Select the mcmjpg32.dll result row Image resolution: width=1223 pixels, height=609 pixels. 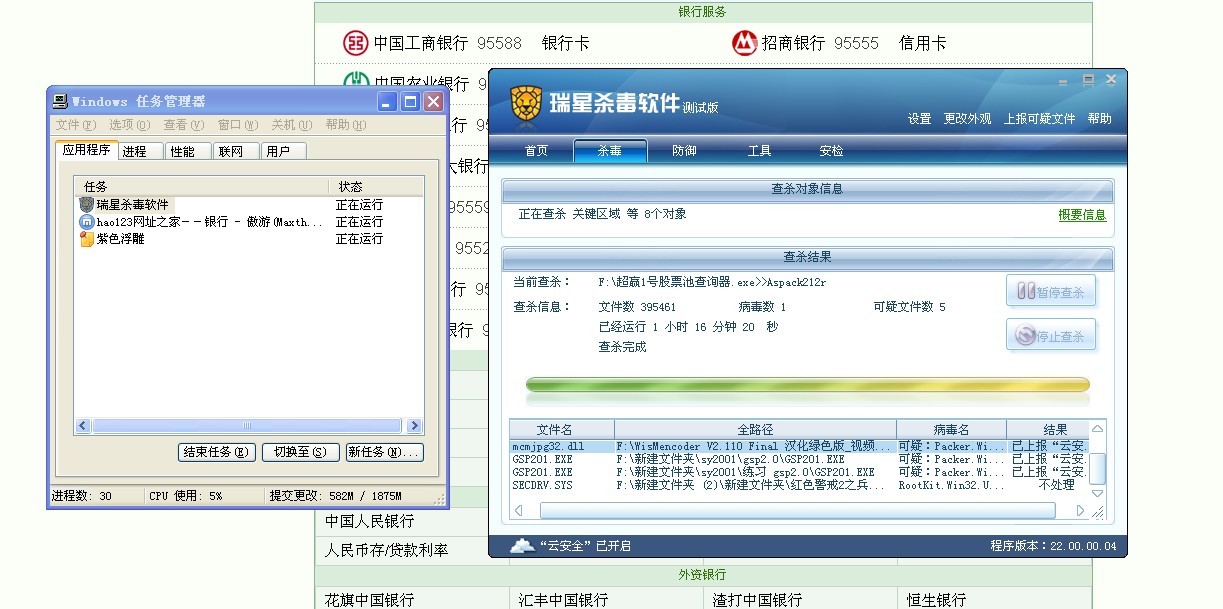pyautogui.click(x=798, y=446)
